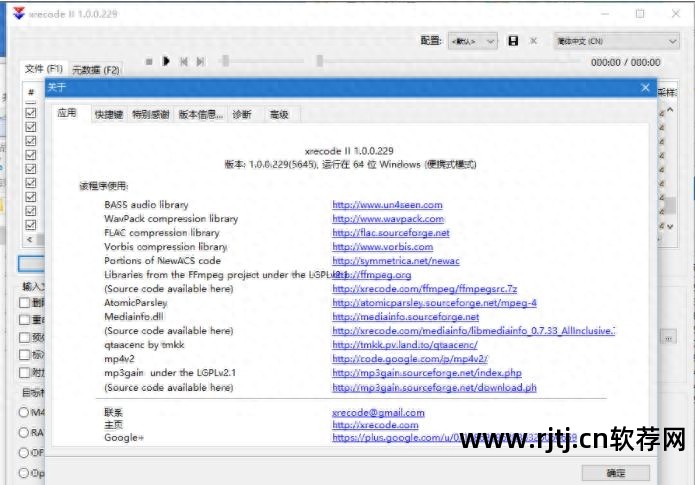Open the symmetrica.net/newac link

396,261
